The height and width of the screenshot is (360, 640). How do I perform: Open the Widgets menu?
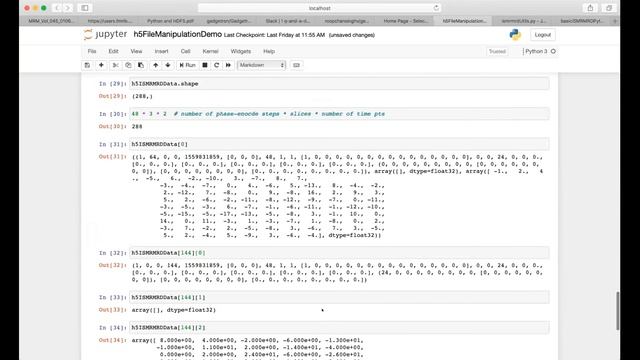pos(240,51)
